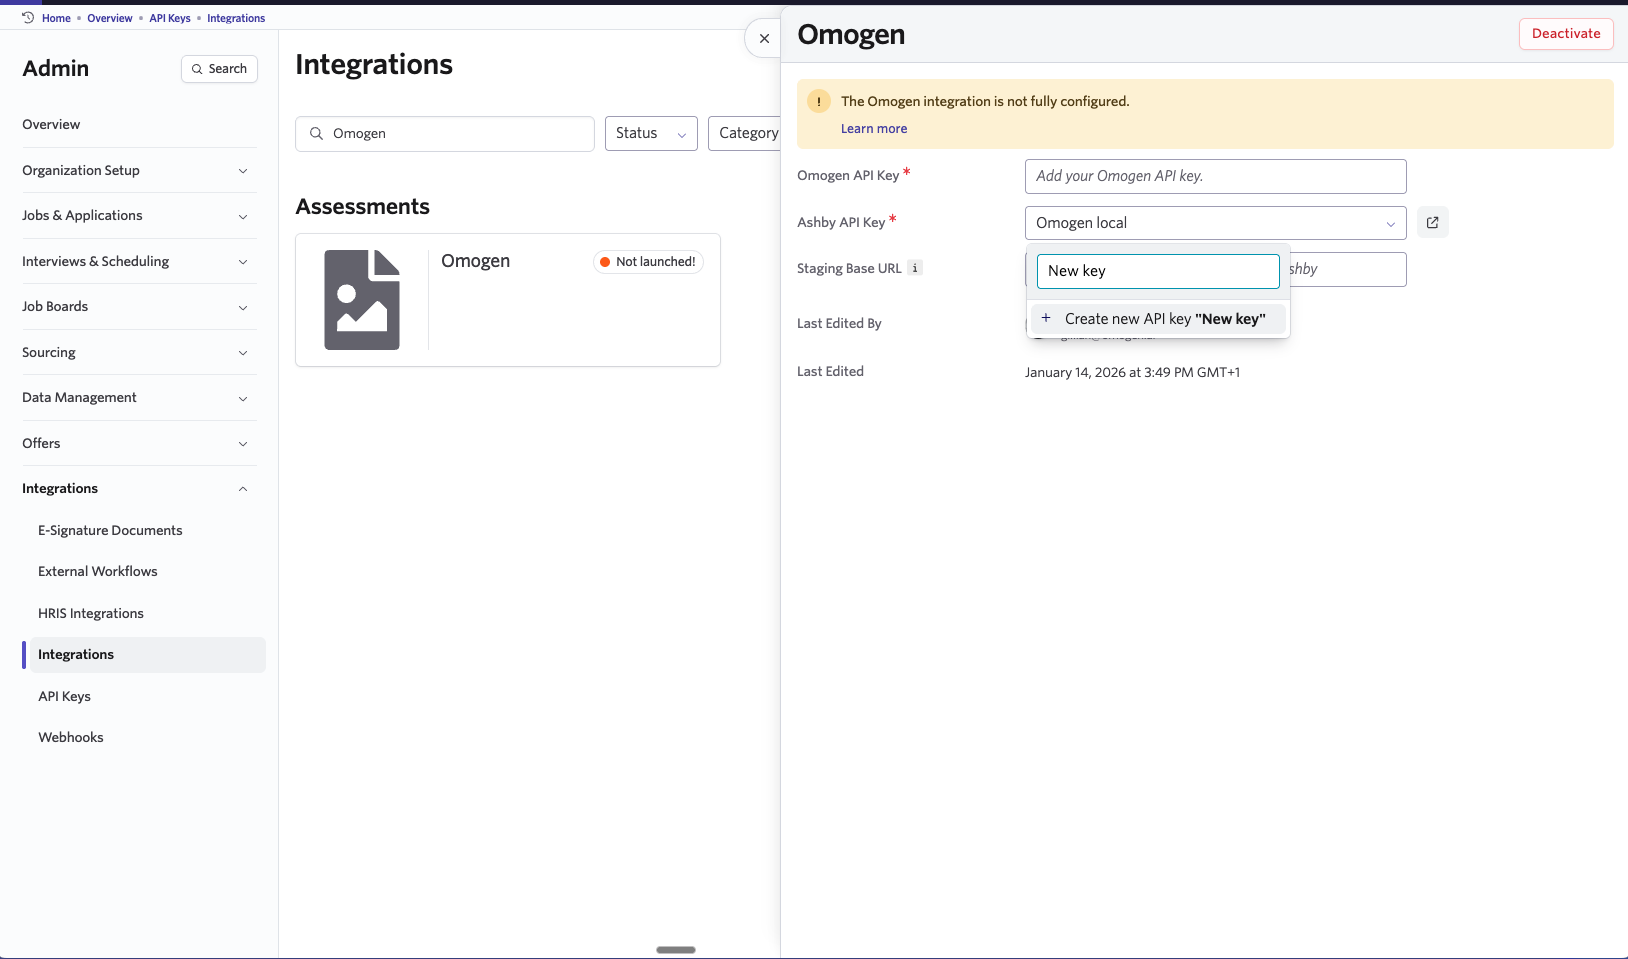Click the warning icon in the configuration banner
1628x959 pixels.
819,101
